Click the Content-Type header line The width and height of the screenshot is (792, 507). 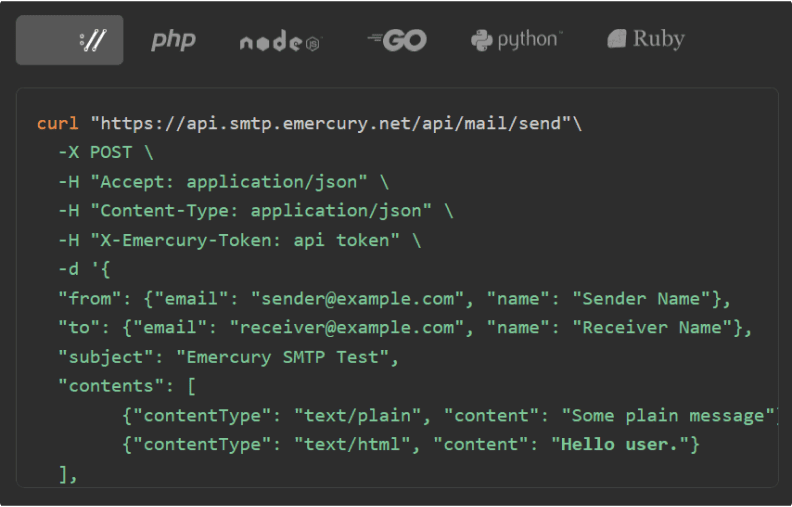(255, 211)
